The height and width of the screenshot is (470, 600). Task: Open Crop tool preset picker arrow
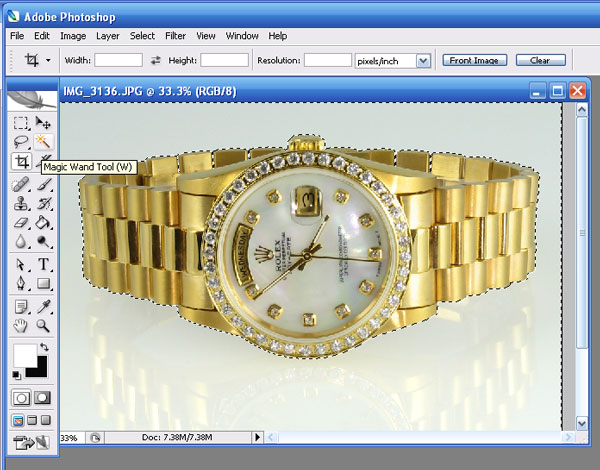point(48,60)
